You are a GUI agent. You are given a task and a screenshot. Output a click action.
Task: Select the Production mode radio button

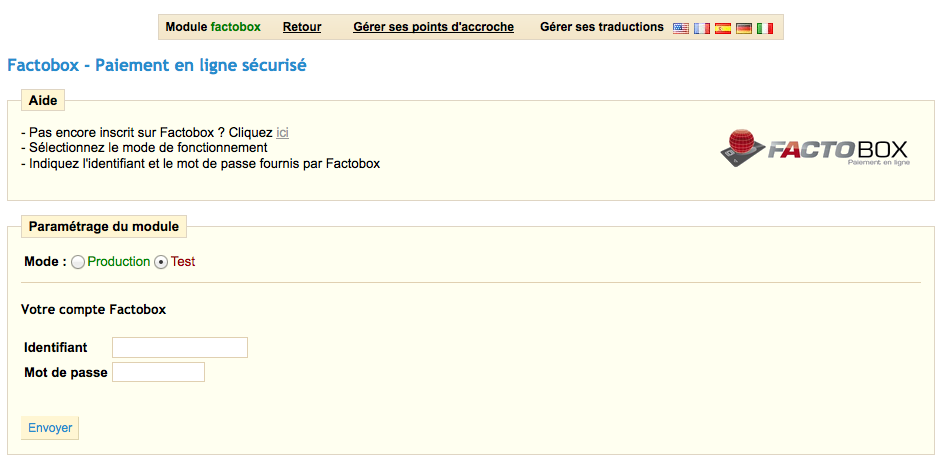(x=78, y=262)
